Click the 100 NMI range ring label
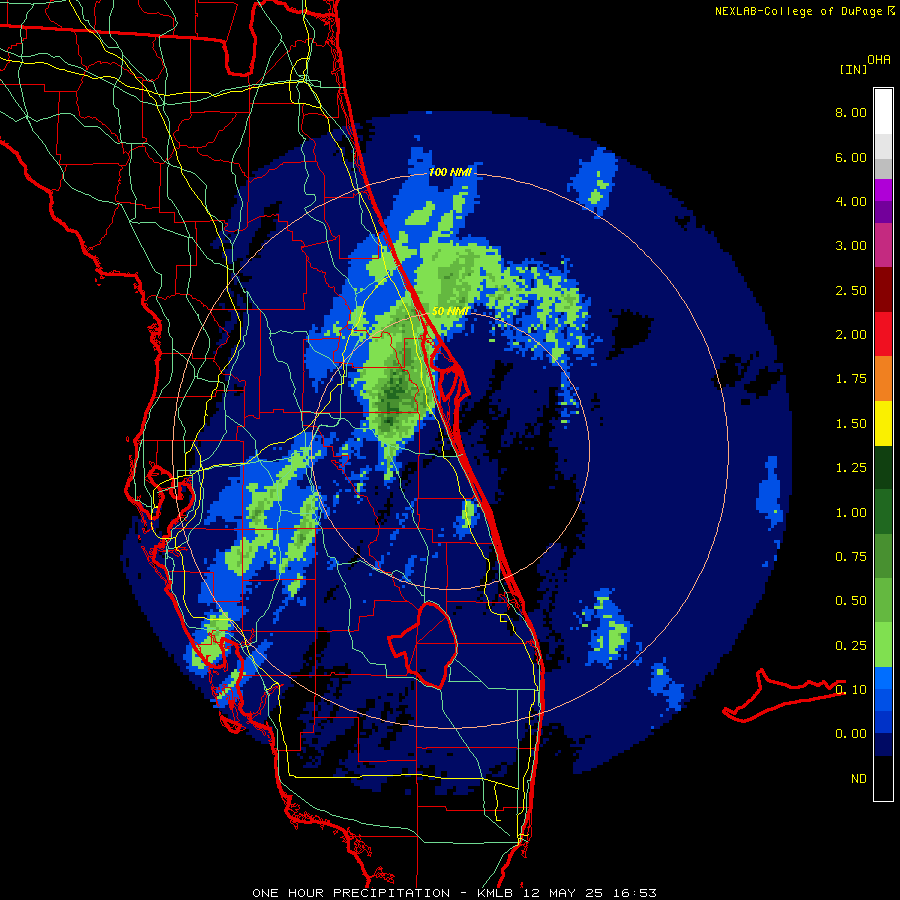 pos(451,172)
